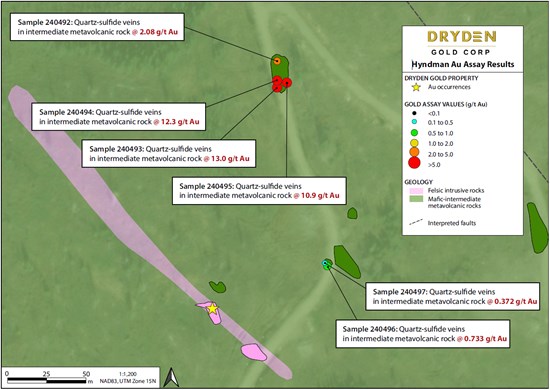The height and width of the screenshot is (390, 550).
Task: Click the interpreted faults dashed line symbol
Action: coord(416,223)
